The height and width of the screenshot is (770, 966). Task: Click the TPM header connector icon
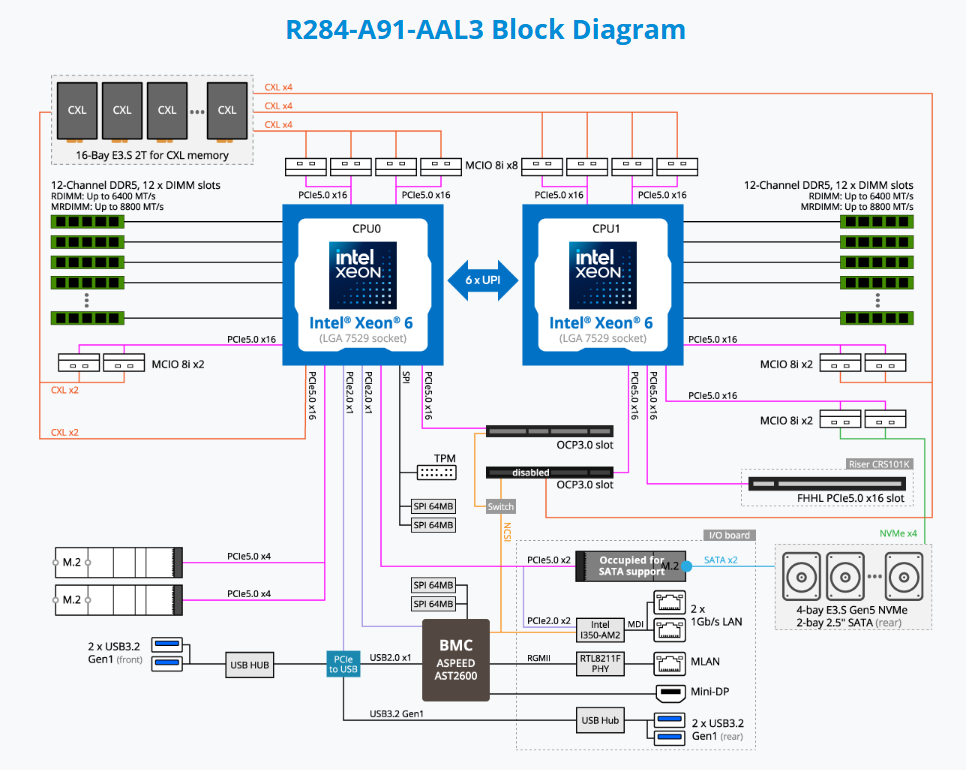(436, 473)
